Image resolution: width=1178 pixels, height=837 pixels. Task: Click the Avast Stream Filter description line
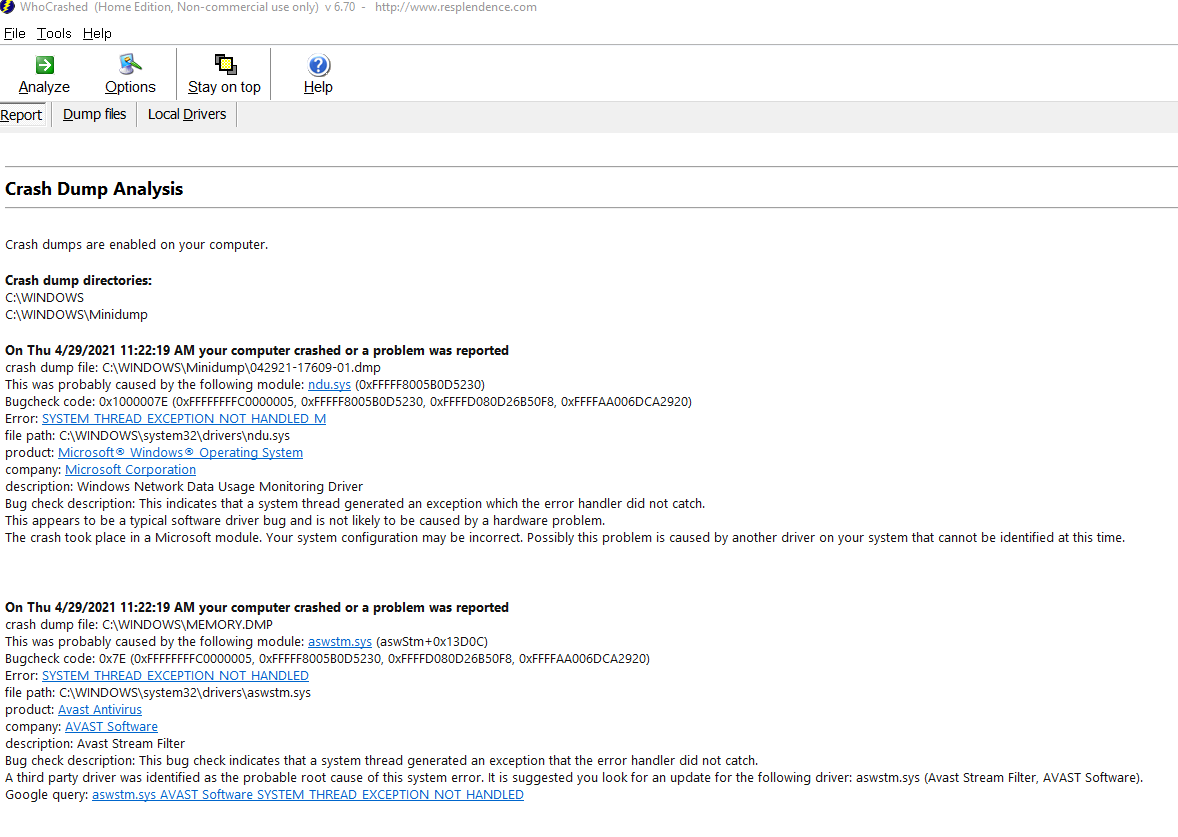[x=95, y=744]
